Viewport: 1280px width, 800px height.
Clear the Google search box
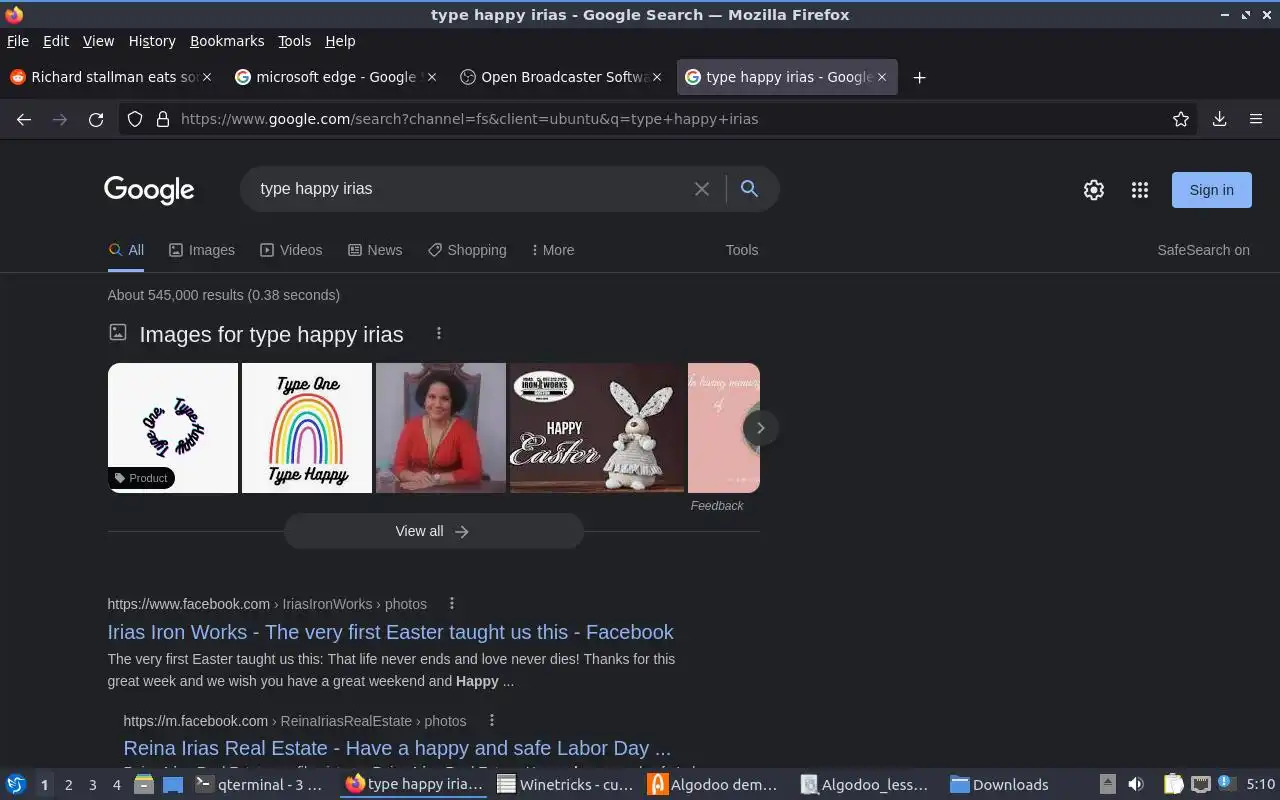(x=702, y=189)
